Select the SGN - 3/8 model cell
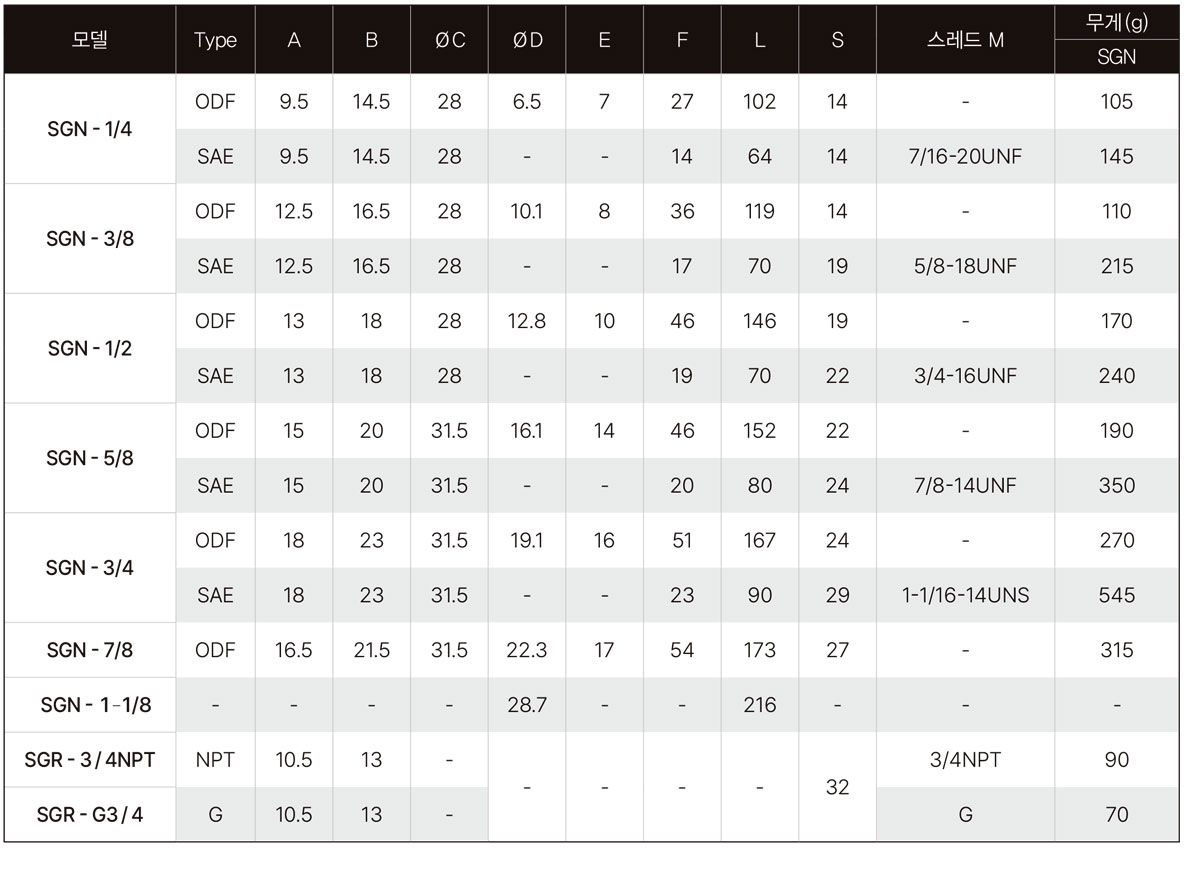 90,239
